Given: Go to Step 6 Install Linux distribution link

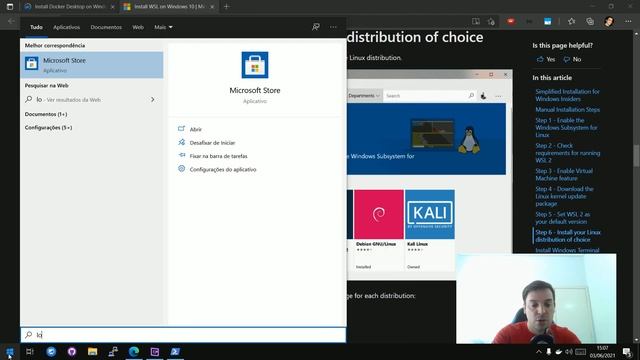Looking at the screenshot, I should click(x=568, y=236).
